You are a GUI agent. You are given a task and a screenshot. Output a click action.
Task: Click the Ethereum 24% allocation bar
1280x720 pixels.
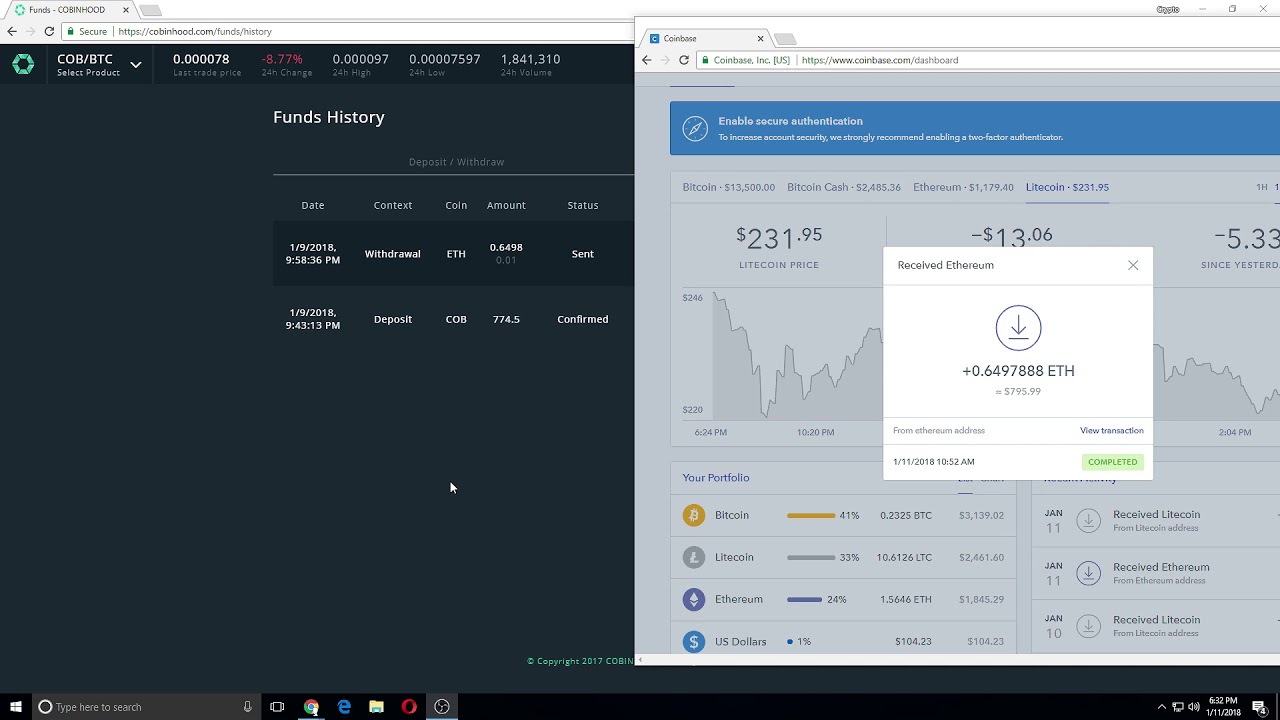804,600
